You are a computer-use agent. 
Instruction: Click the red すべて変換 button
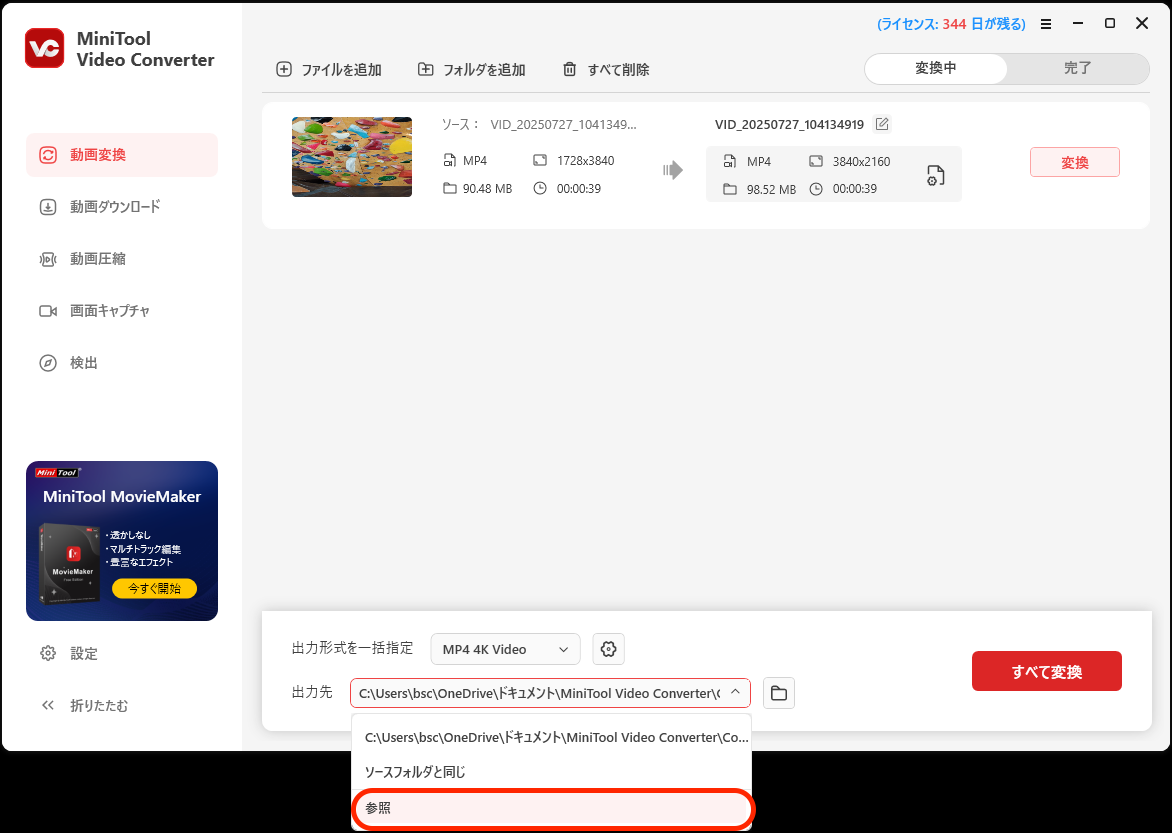coord(1046,671)
